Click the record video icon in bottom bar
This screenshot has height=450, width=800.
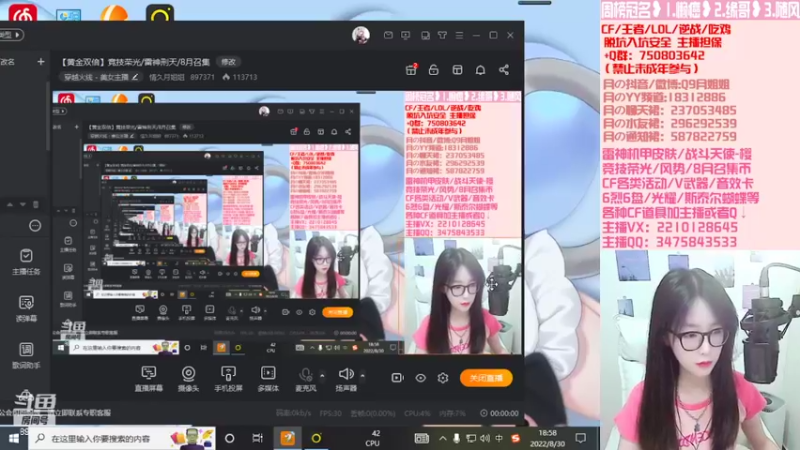(x=397, y=378)
